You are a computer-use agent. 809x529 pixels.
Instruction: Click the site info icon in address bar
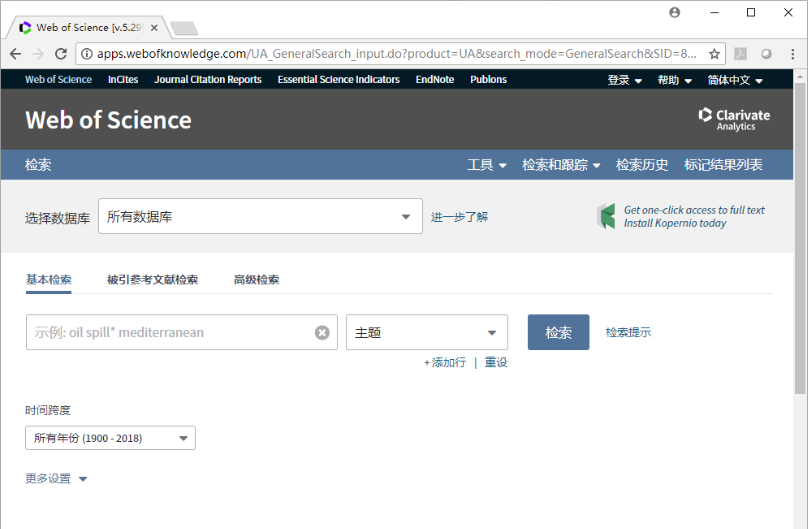[x=87, y=54]
